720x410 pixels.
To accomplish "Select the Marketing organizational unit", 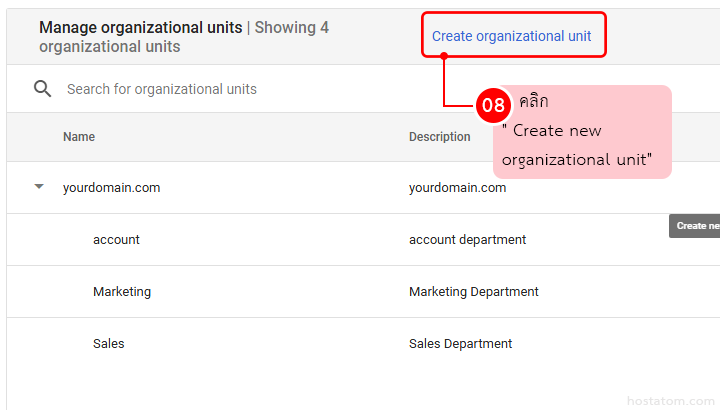I will click(x=122, y=291).
